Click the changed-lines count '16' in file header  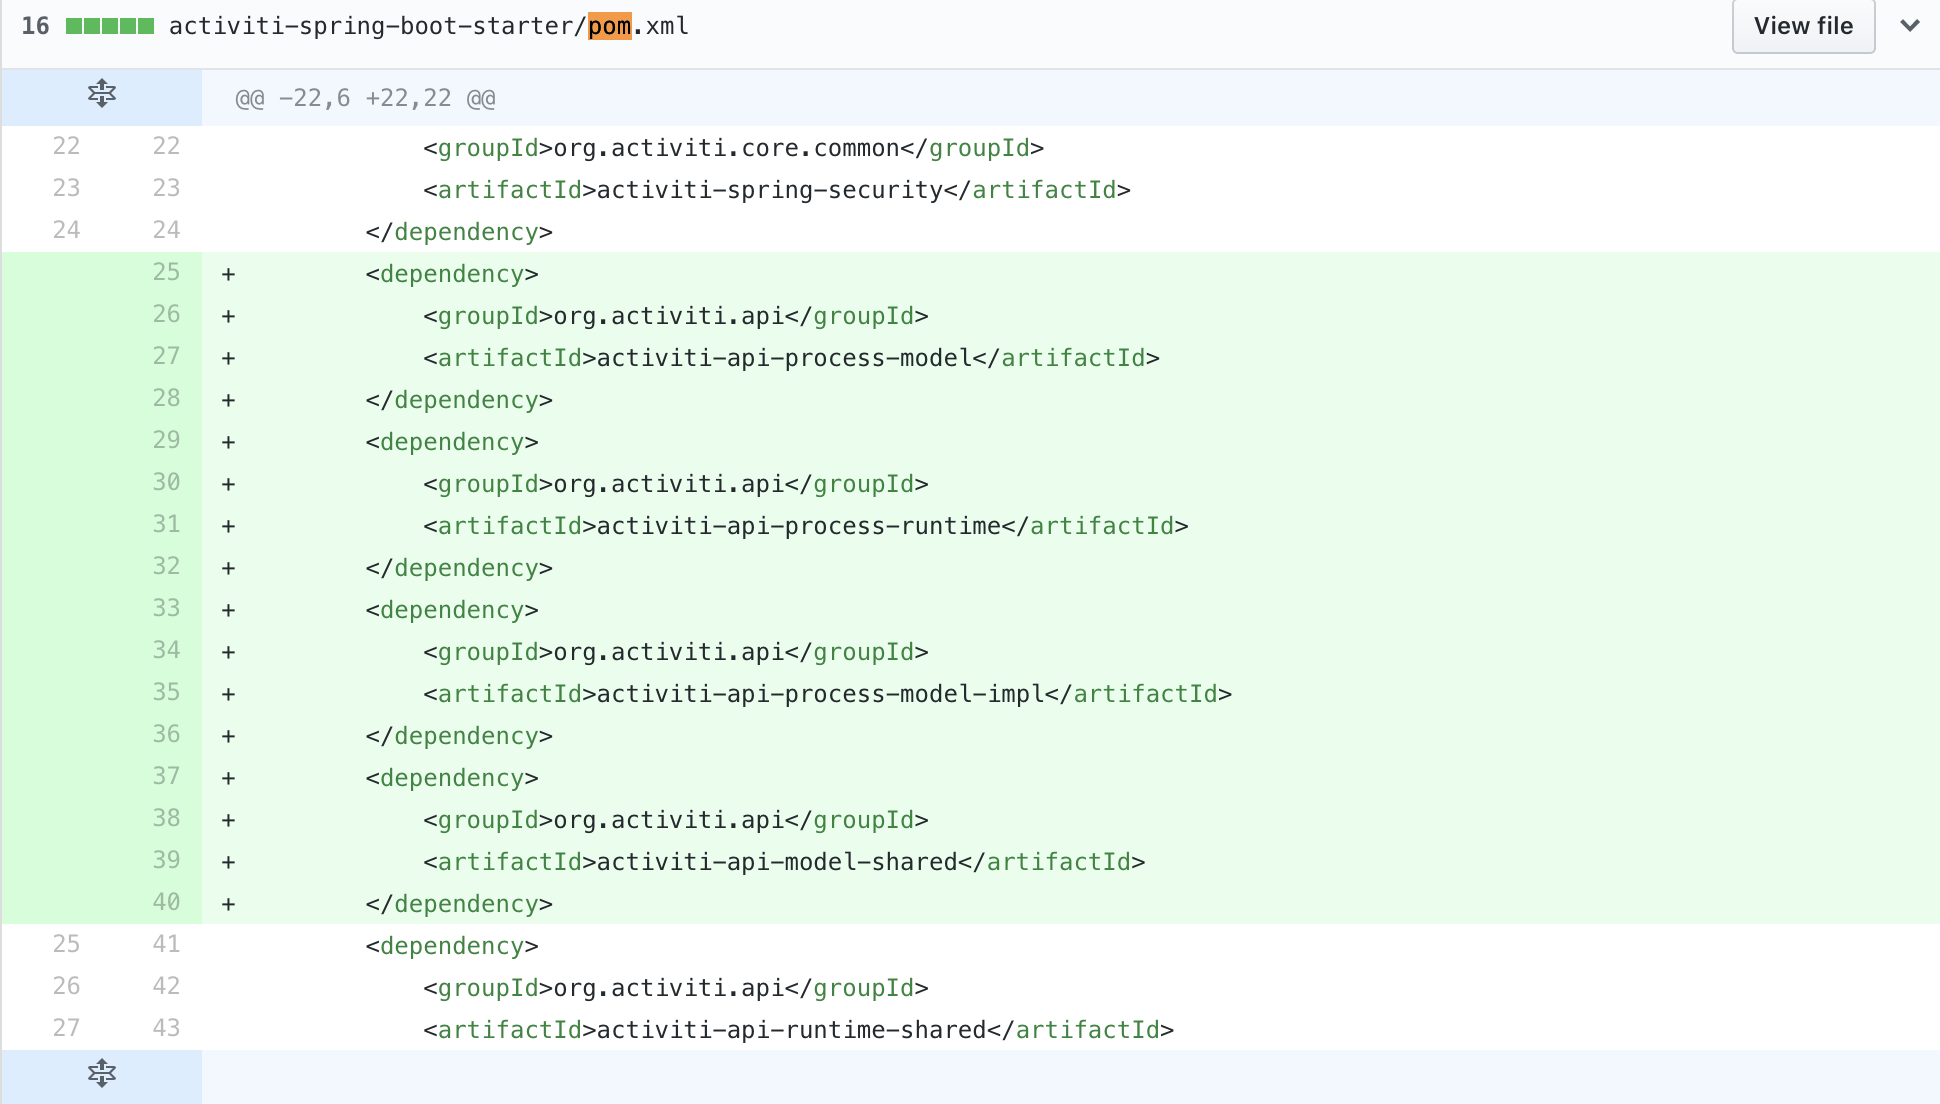click(36, 26)
